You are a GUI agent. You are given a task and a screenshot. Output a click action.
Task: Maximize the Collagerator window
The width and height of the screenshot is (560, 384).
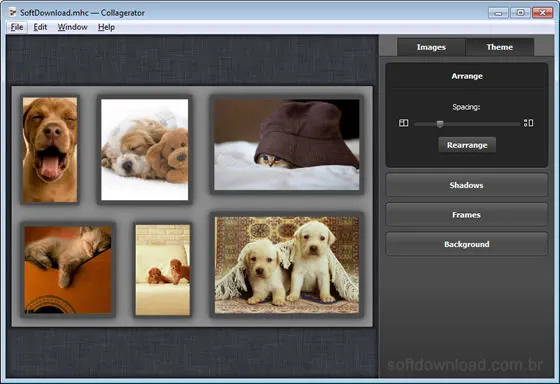(x=520, y=13)
